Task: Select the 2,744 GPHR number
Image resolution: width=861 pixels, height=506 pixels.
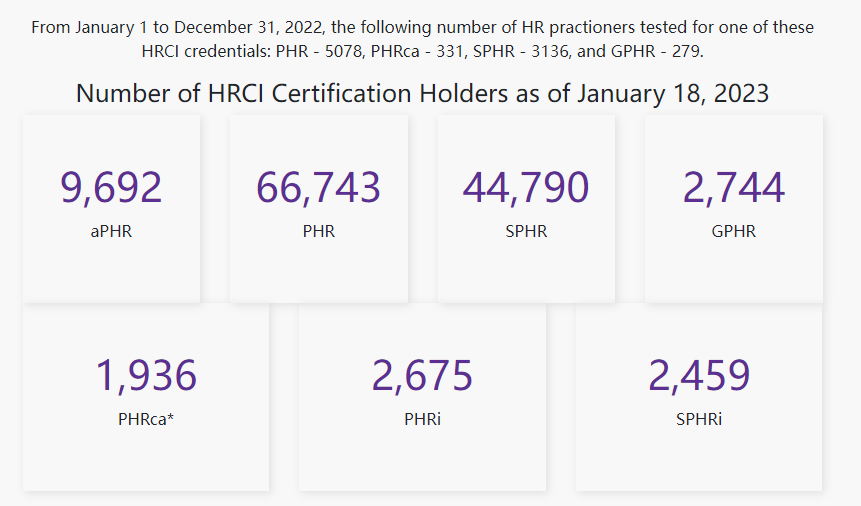Action: [734, 187]
